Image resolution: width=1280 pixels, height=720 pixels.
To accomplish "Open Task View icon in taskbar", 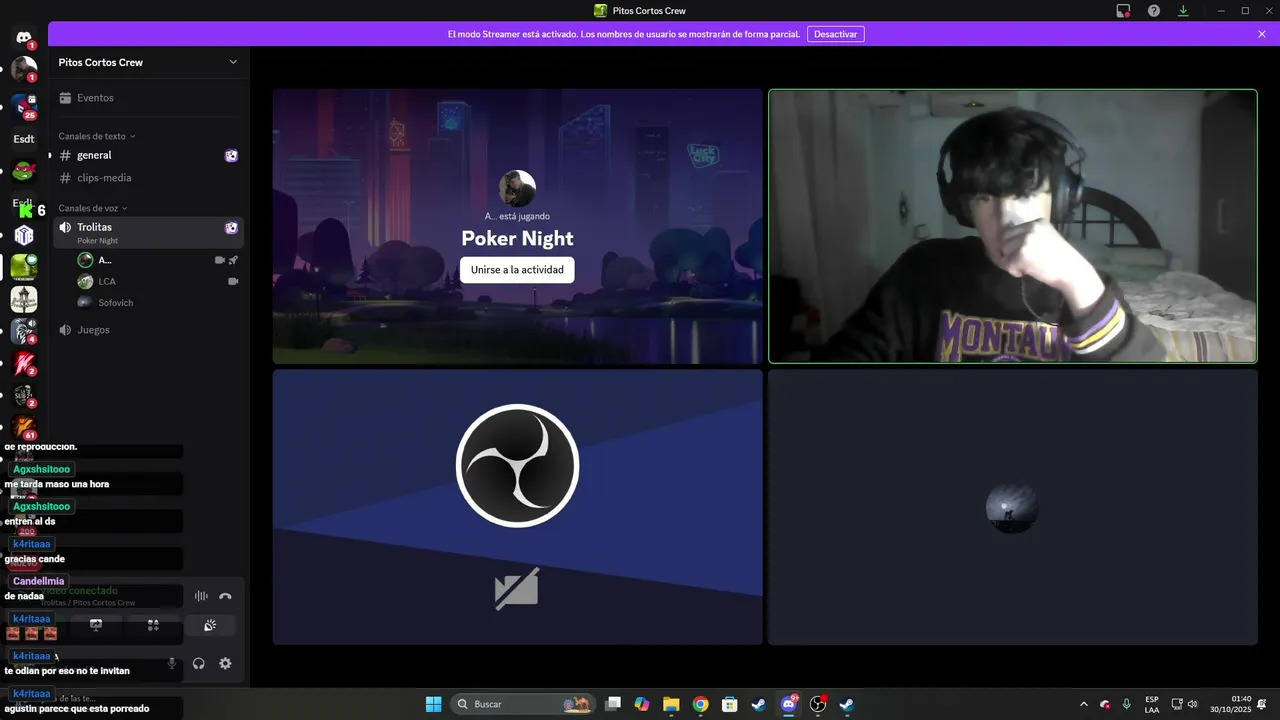I will point(613,704).
